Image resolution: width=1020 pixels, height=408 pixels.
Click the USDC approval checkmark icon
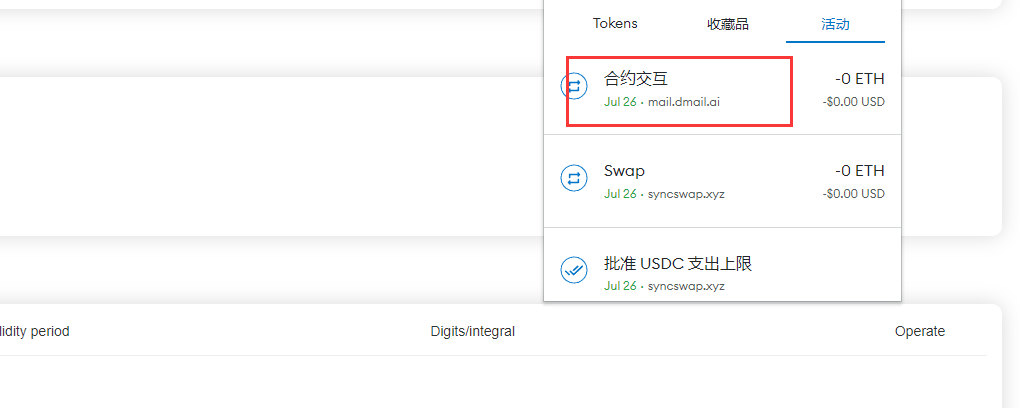point(574,270)
